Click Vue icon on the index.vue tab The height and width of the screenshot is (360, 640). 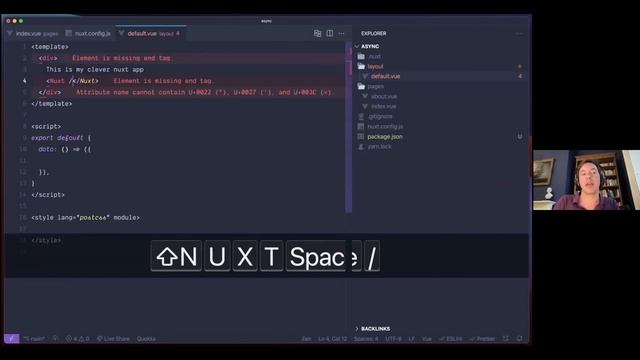[x=10, y=33]
